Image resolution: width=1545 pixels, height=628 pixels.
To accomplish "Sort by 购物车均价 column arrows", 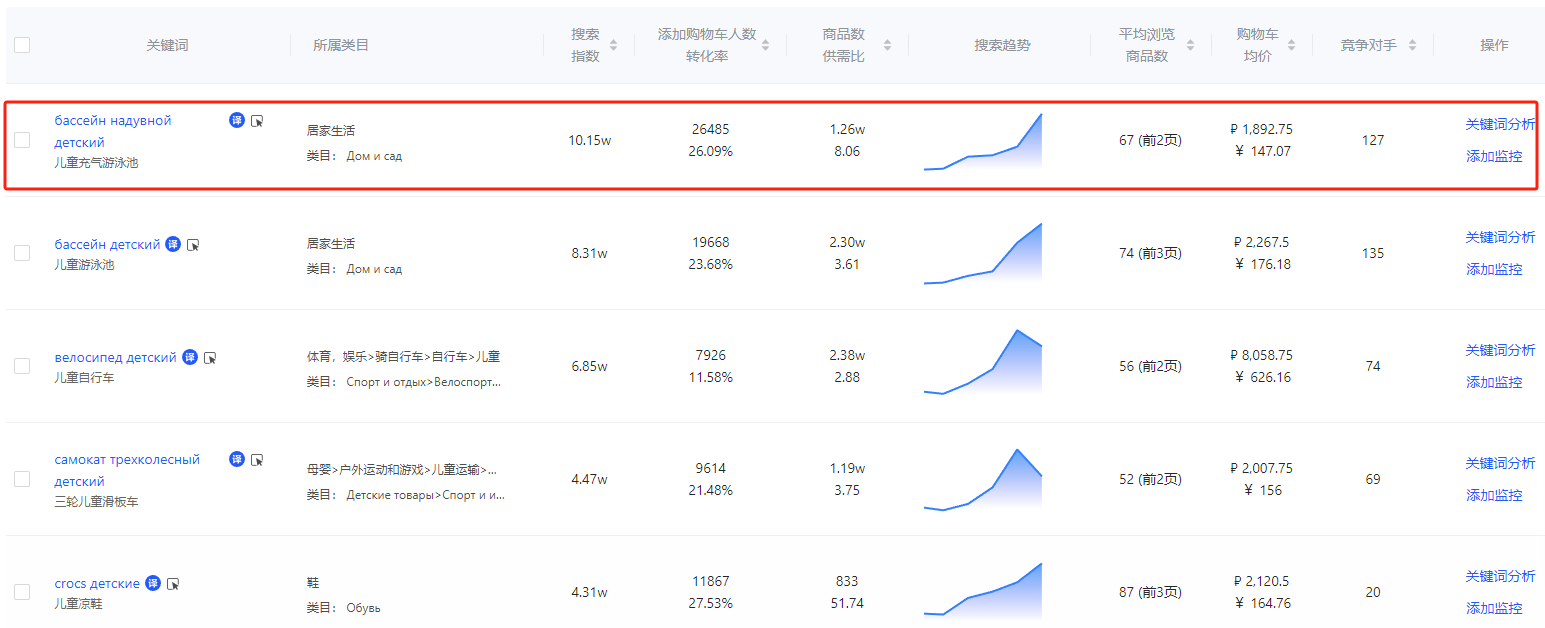I will [x=1291, y=45].
